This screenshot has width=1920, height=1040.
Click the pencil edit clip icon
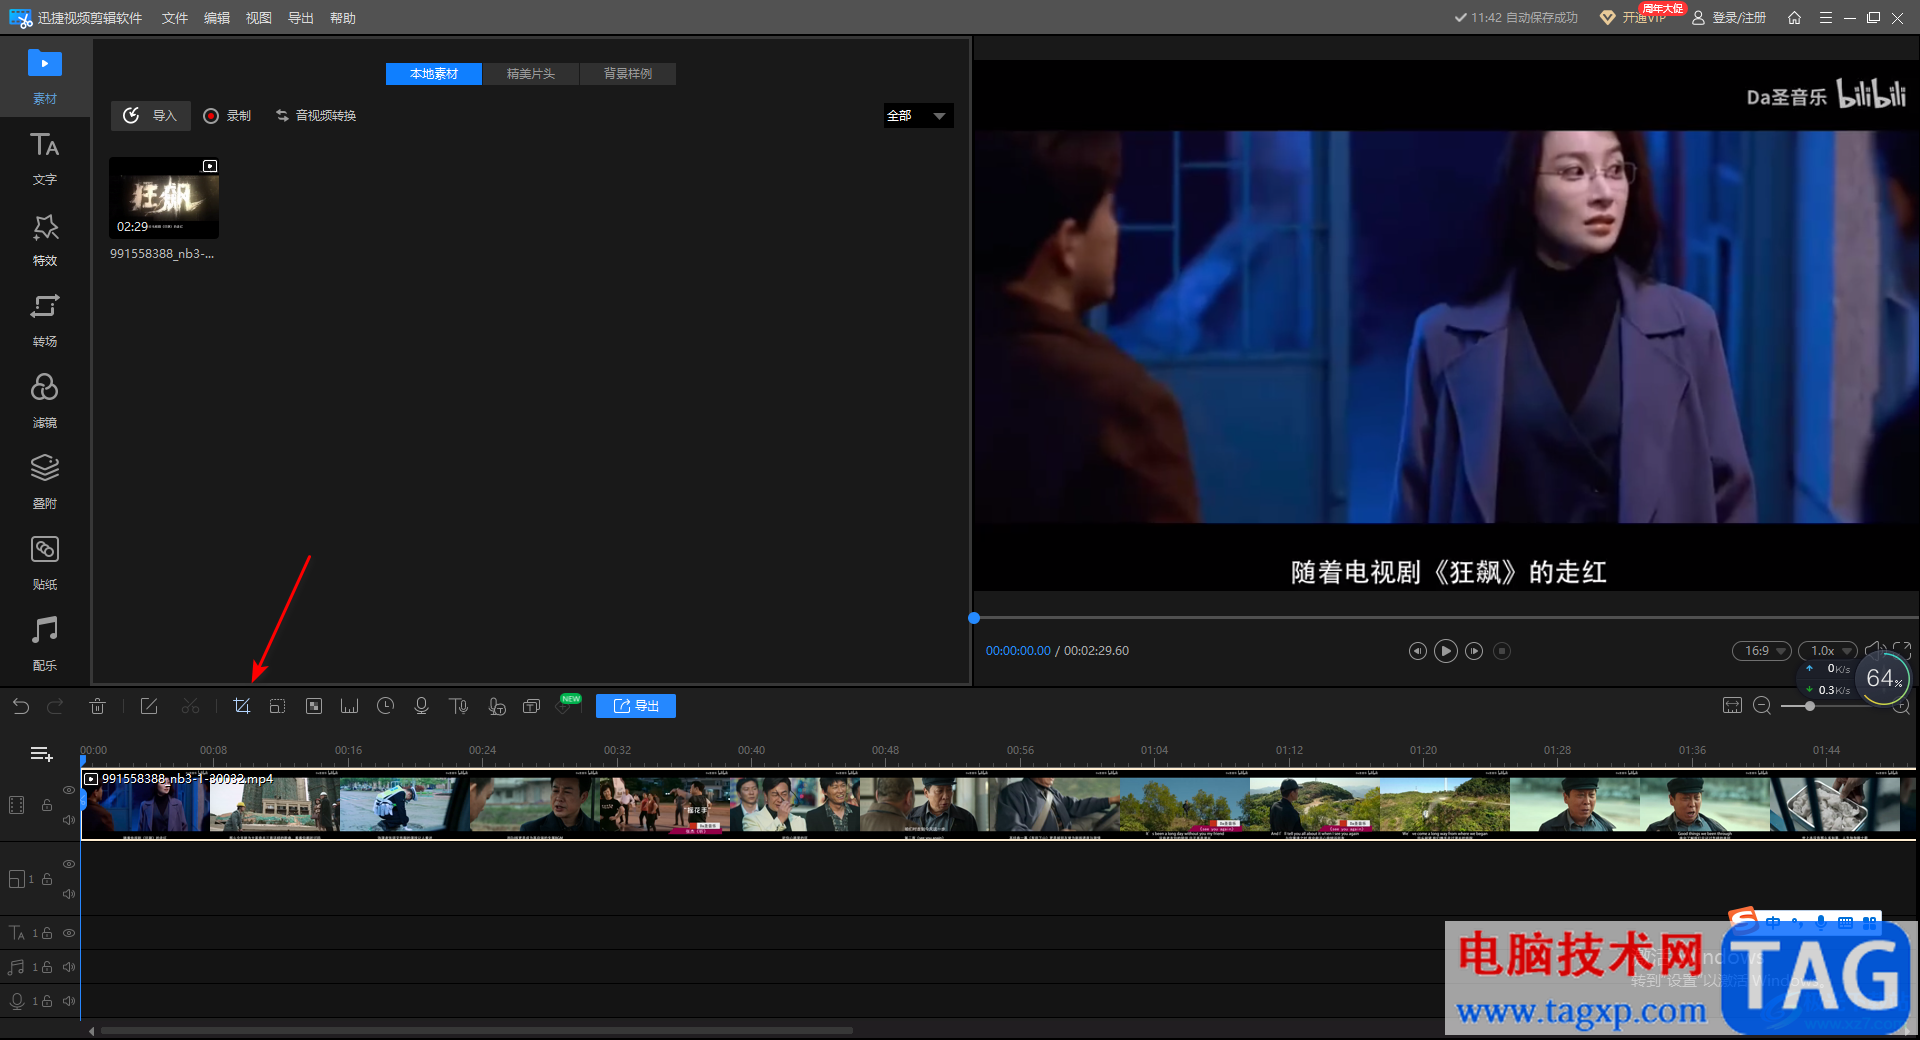[149, 706]
